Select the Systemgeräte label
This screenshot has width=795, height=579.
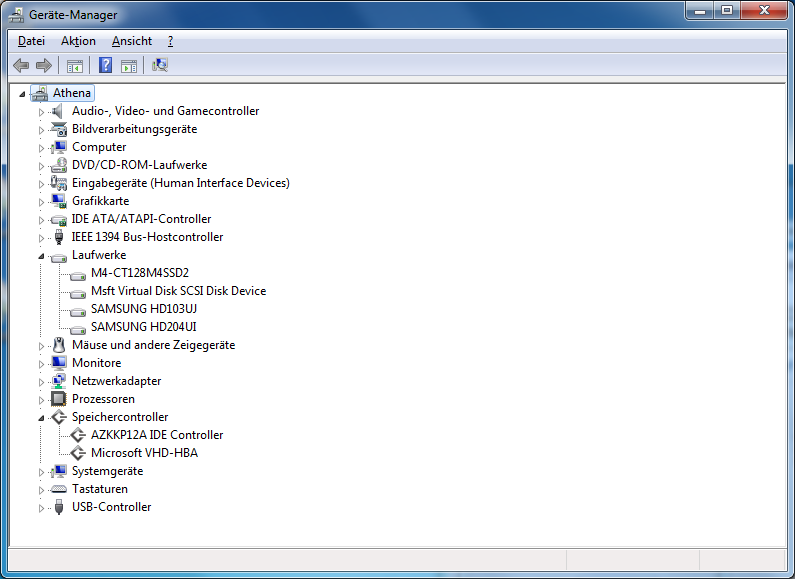pos(107,471)
